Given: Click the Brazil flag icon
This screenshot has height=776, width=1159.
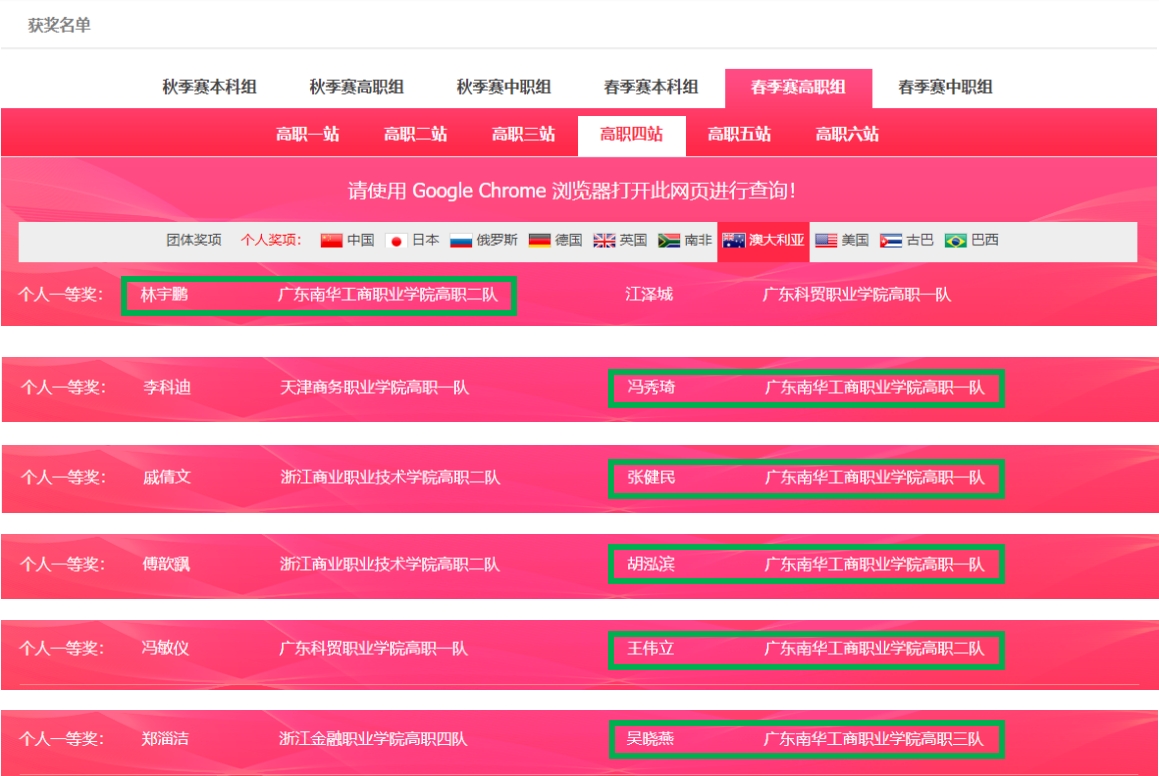Looking at the screenshot, I should (x=955, y=241).
